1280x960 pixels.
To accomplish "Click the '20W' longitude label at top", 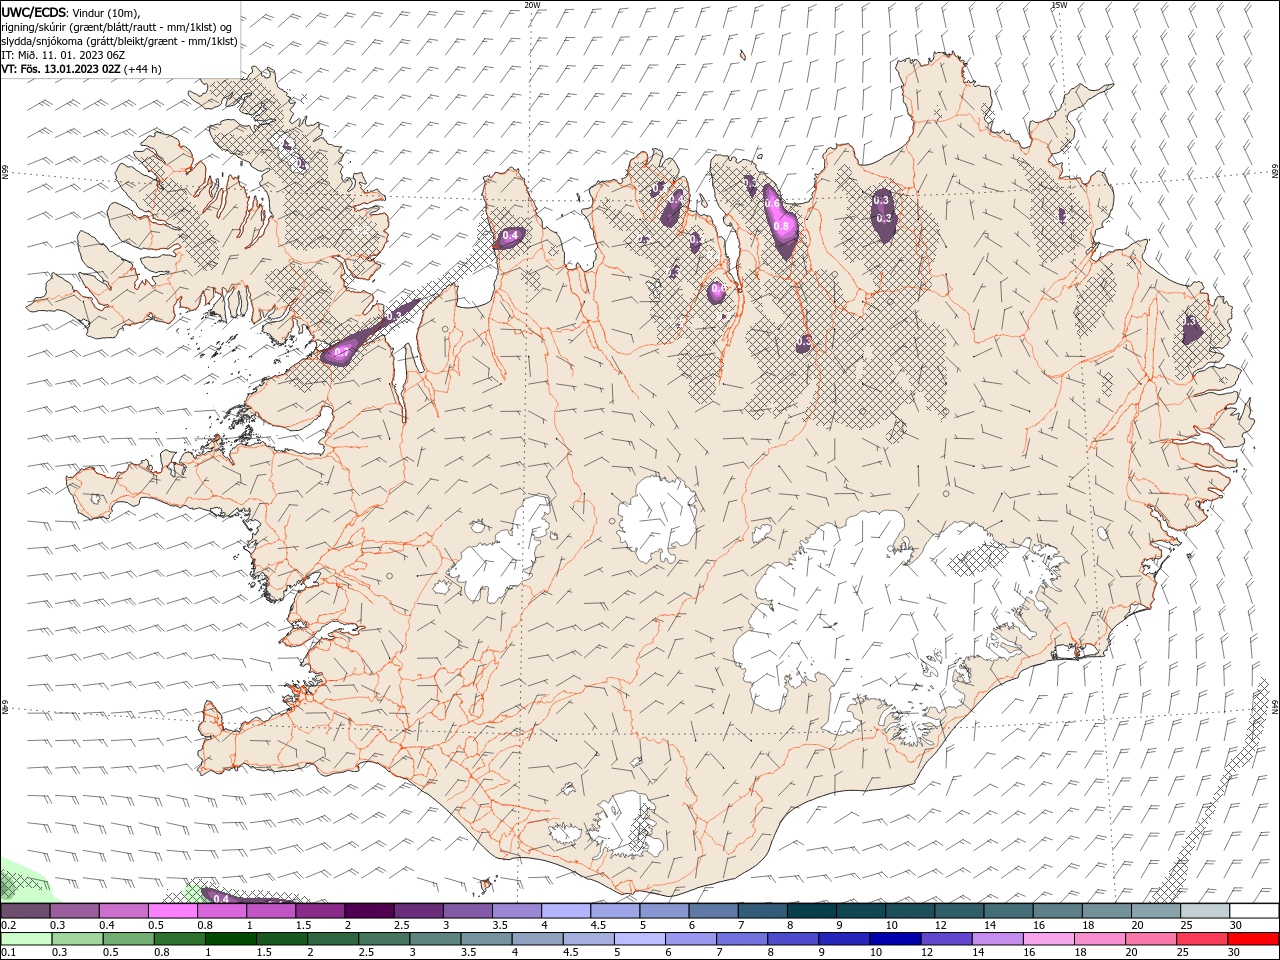I will click(532, 5).
